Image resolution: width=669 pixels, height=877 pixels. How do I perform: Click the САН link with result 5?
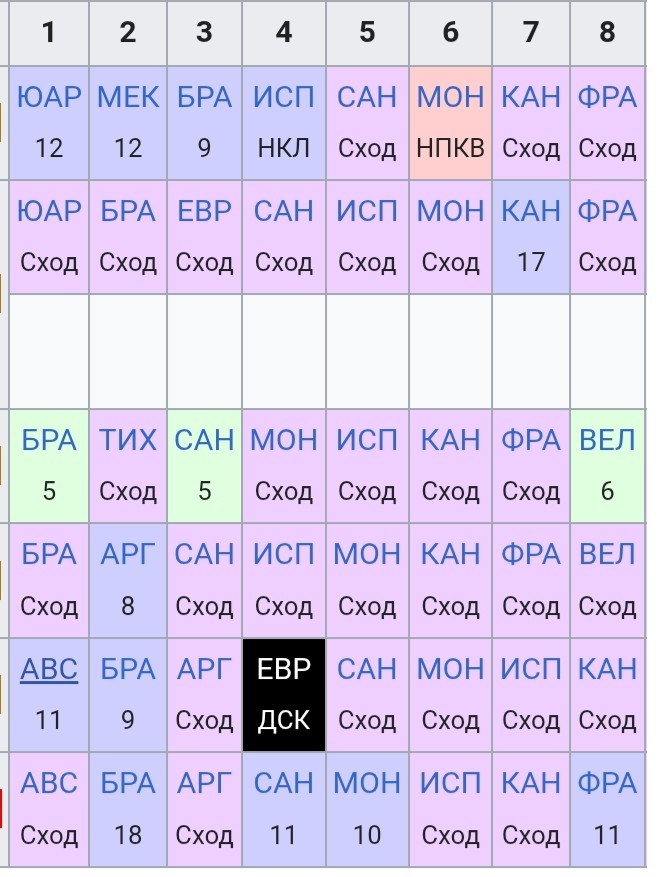point(204,440)
